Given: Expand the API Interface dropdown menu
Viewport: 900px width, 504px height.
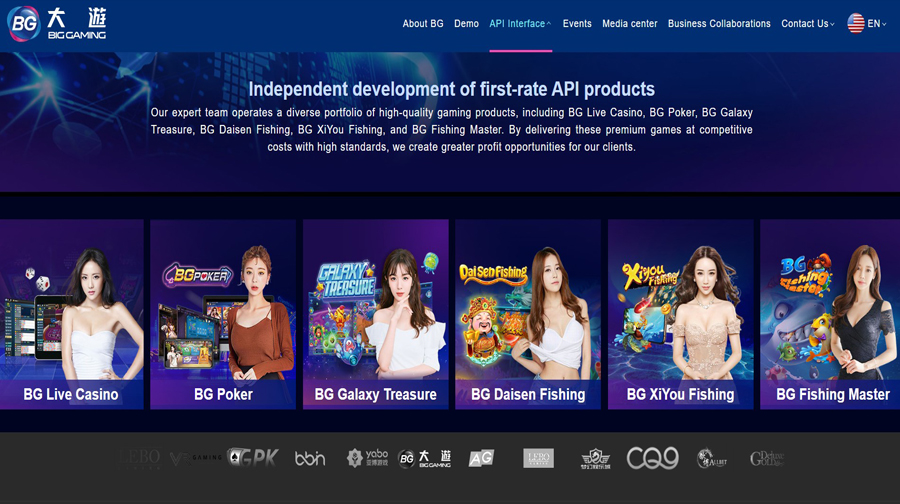Looking at the screenshot, I should pyautogui.click(x=520, y=24).
